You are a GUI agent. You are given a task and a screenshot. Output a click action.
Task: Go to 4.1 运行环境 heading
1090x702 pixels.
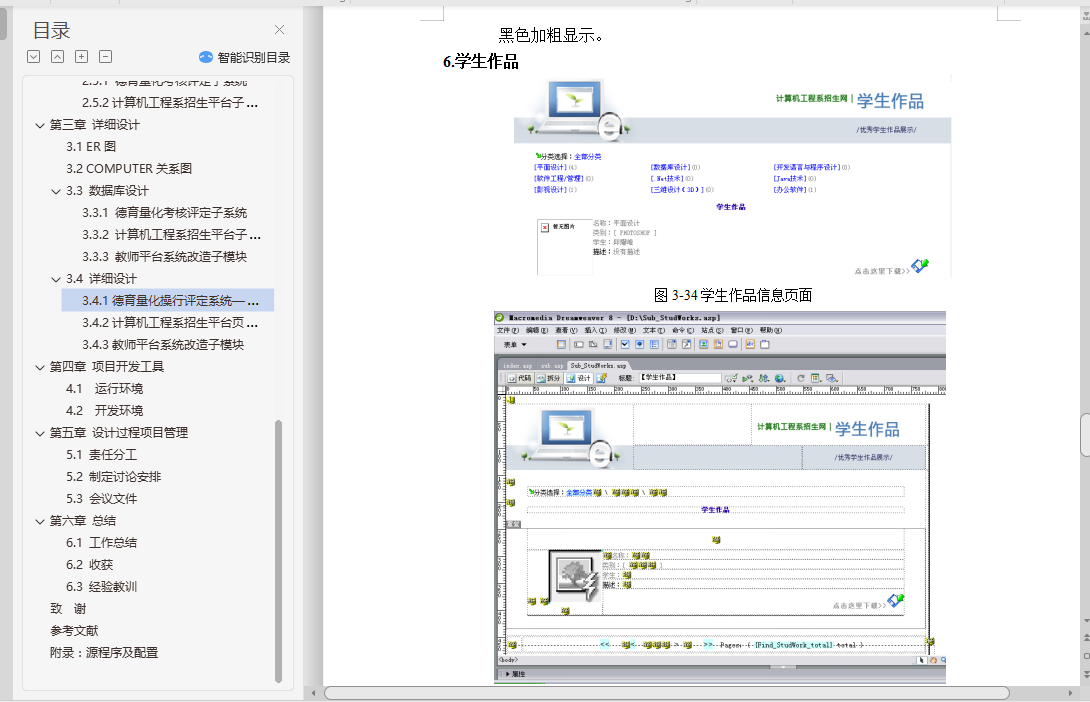coord(104,389)
